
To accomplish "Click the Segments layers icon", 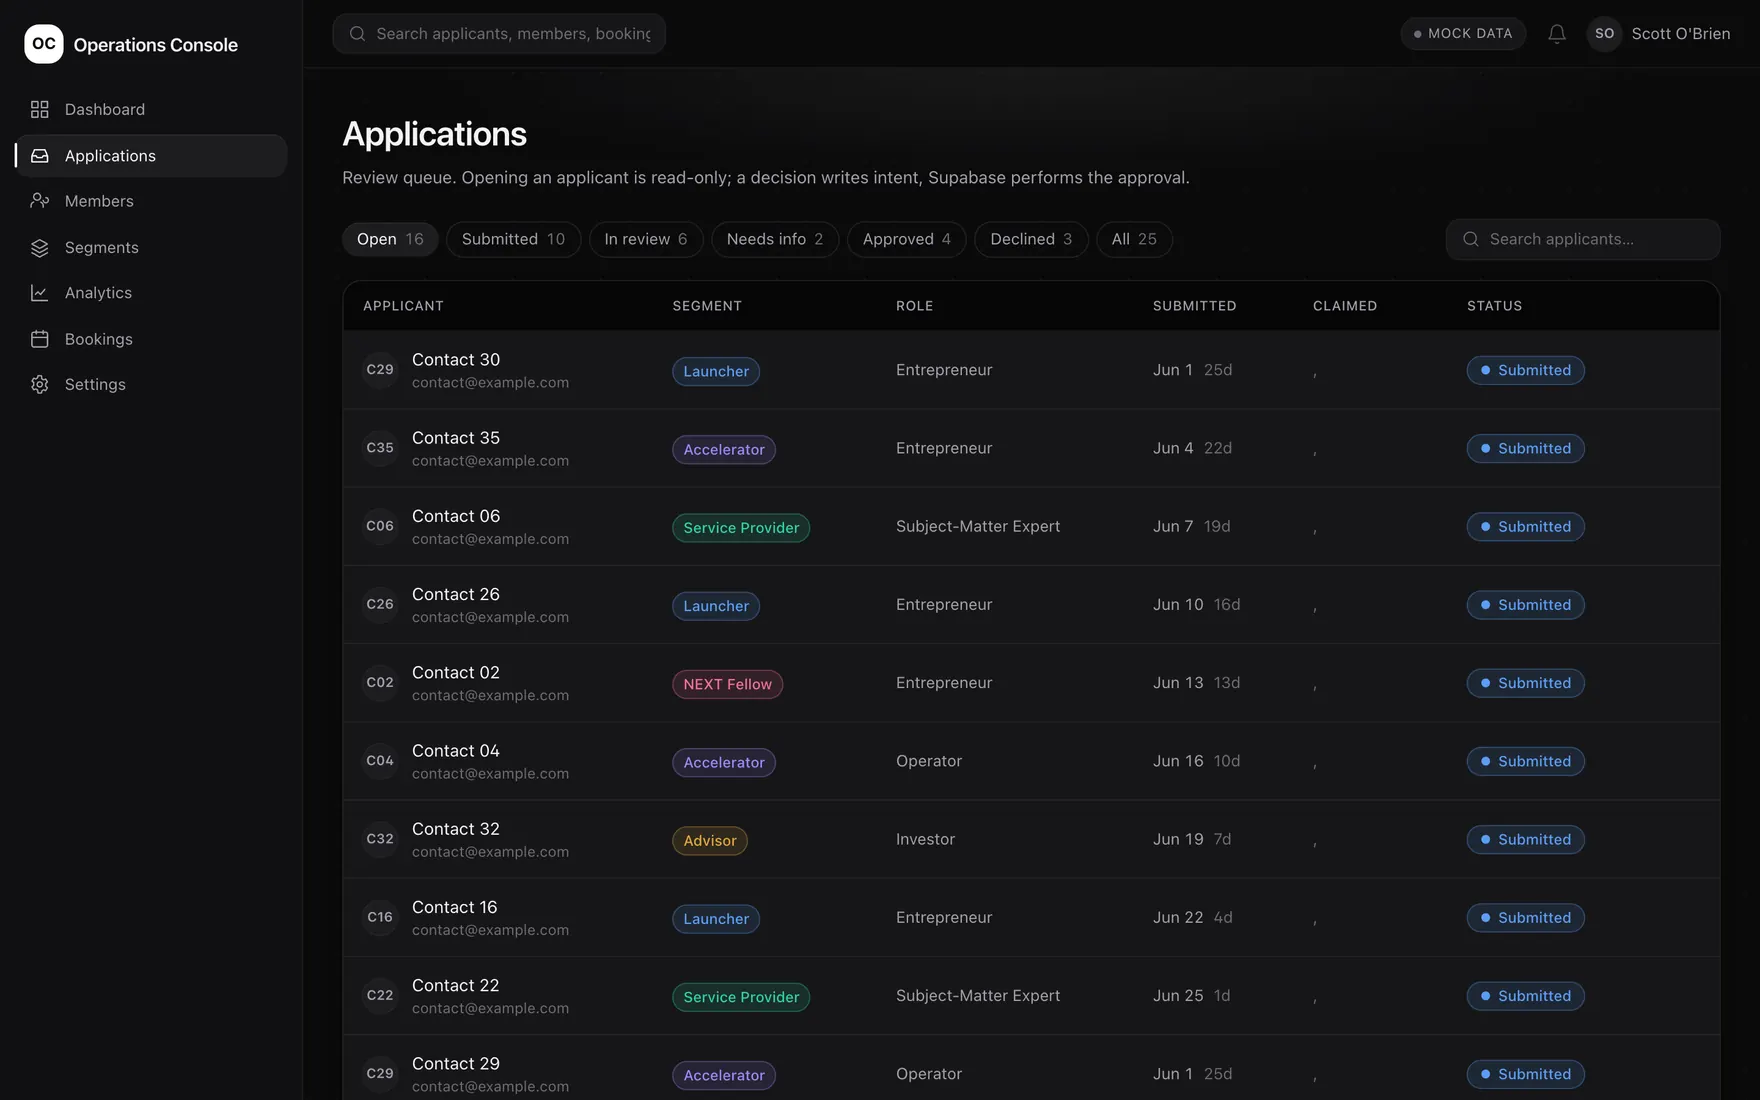I will [x=40, y=248].
